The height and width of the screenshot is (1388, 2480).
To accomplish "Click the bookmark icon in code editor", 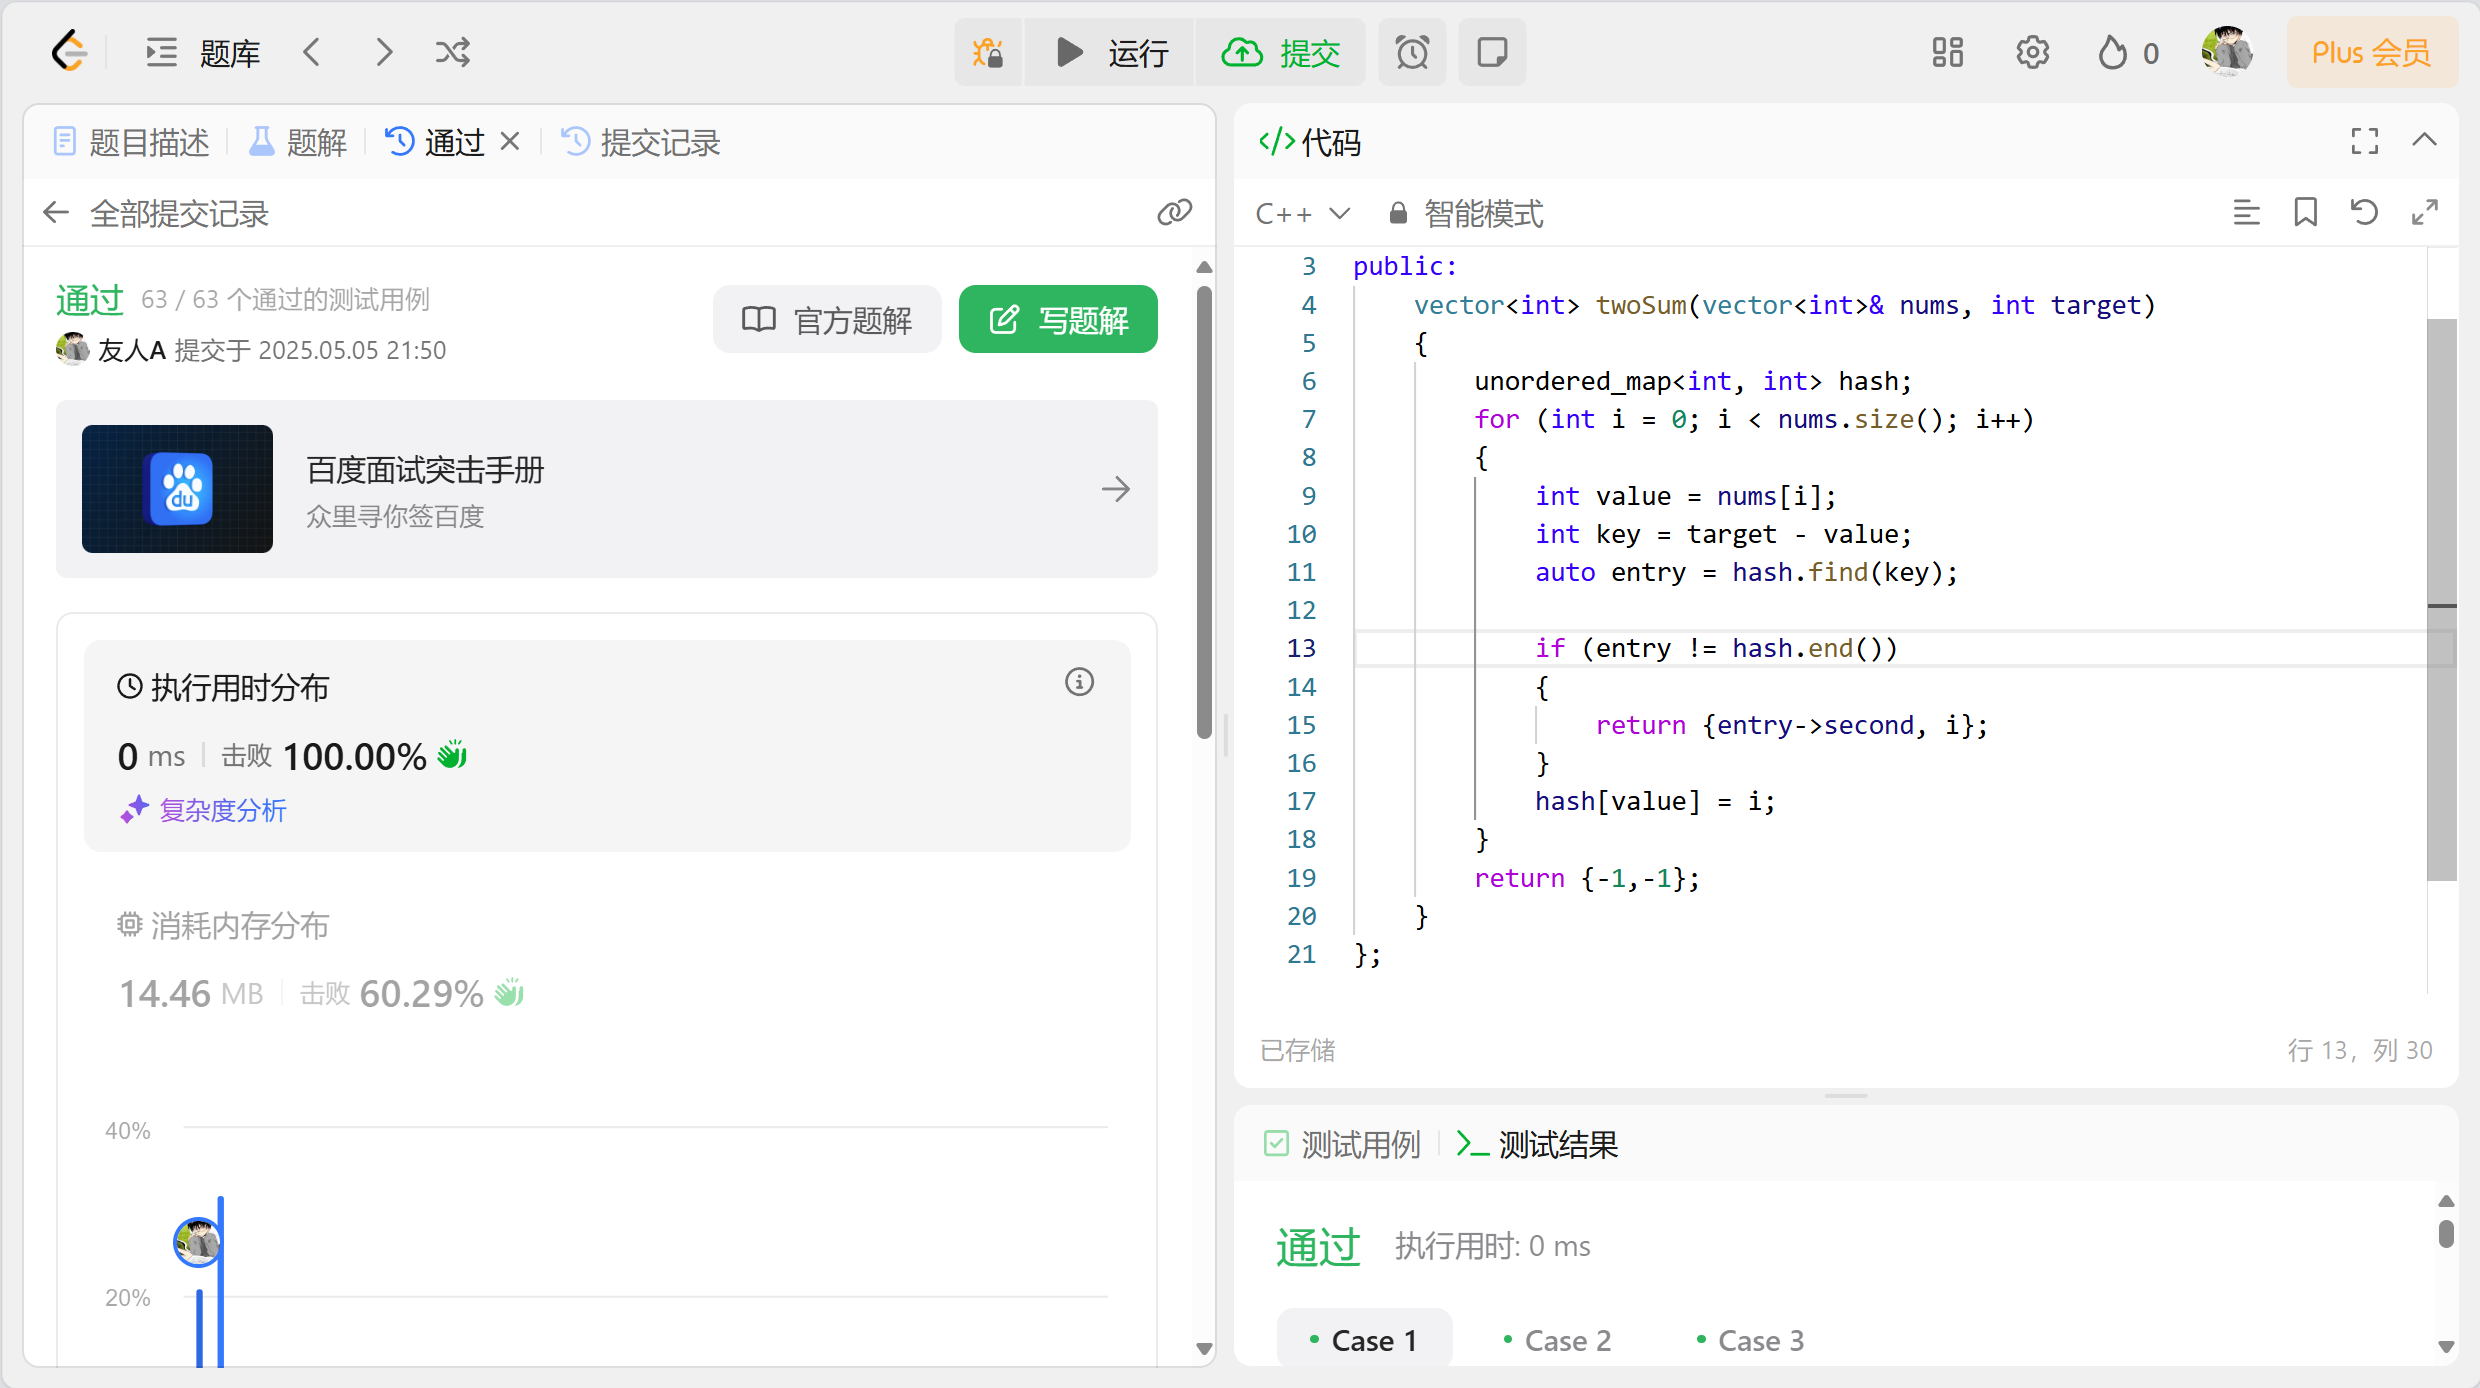I will [2305, 212].
